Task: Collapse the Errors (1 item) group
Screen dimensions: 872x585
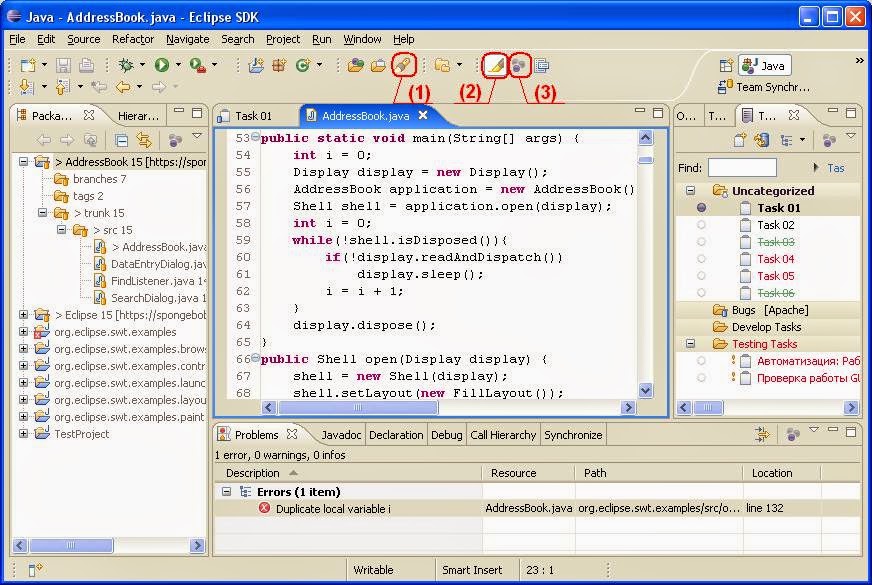Action: (226, 492)
